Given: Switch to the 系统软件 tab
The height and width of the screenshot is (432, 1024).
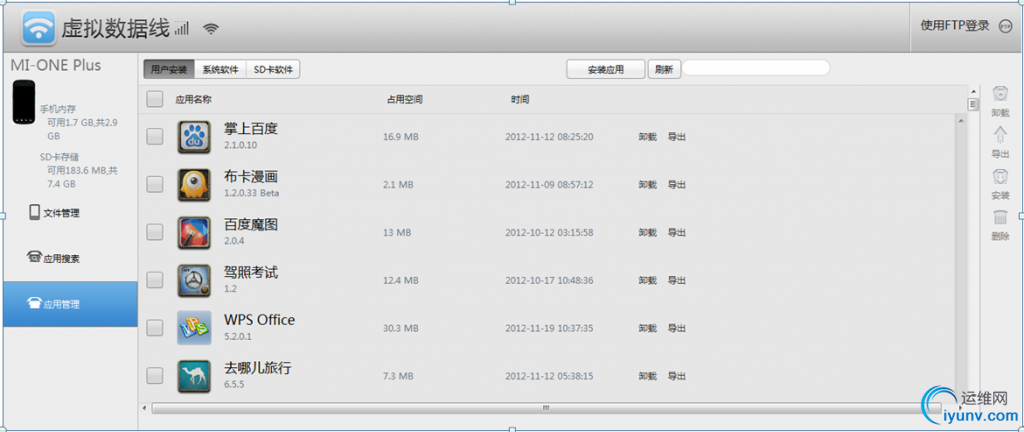Looking at the screenshot, I should coord(220,69).
